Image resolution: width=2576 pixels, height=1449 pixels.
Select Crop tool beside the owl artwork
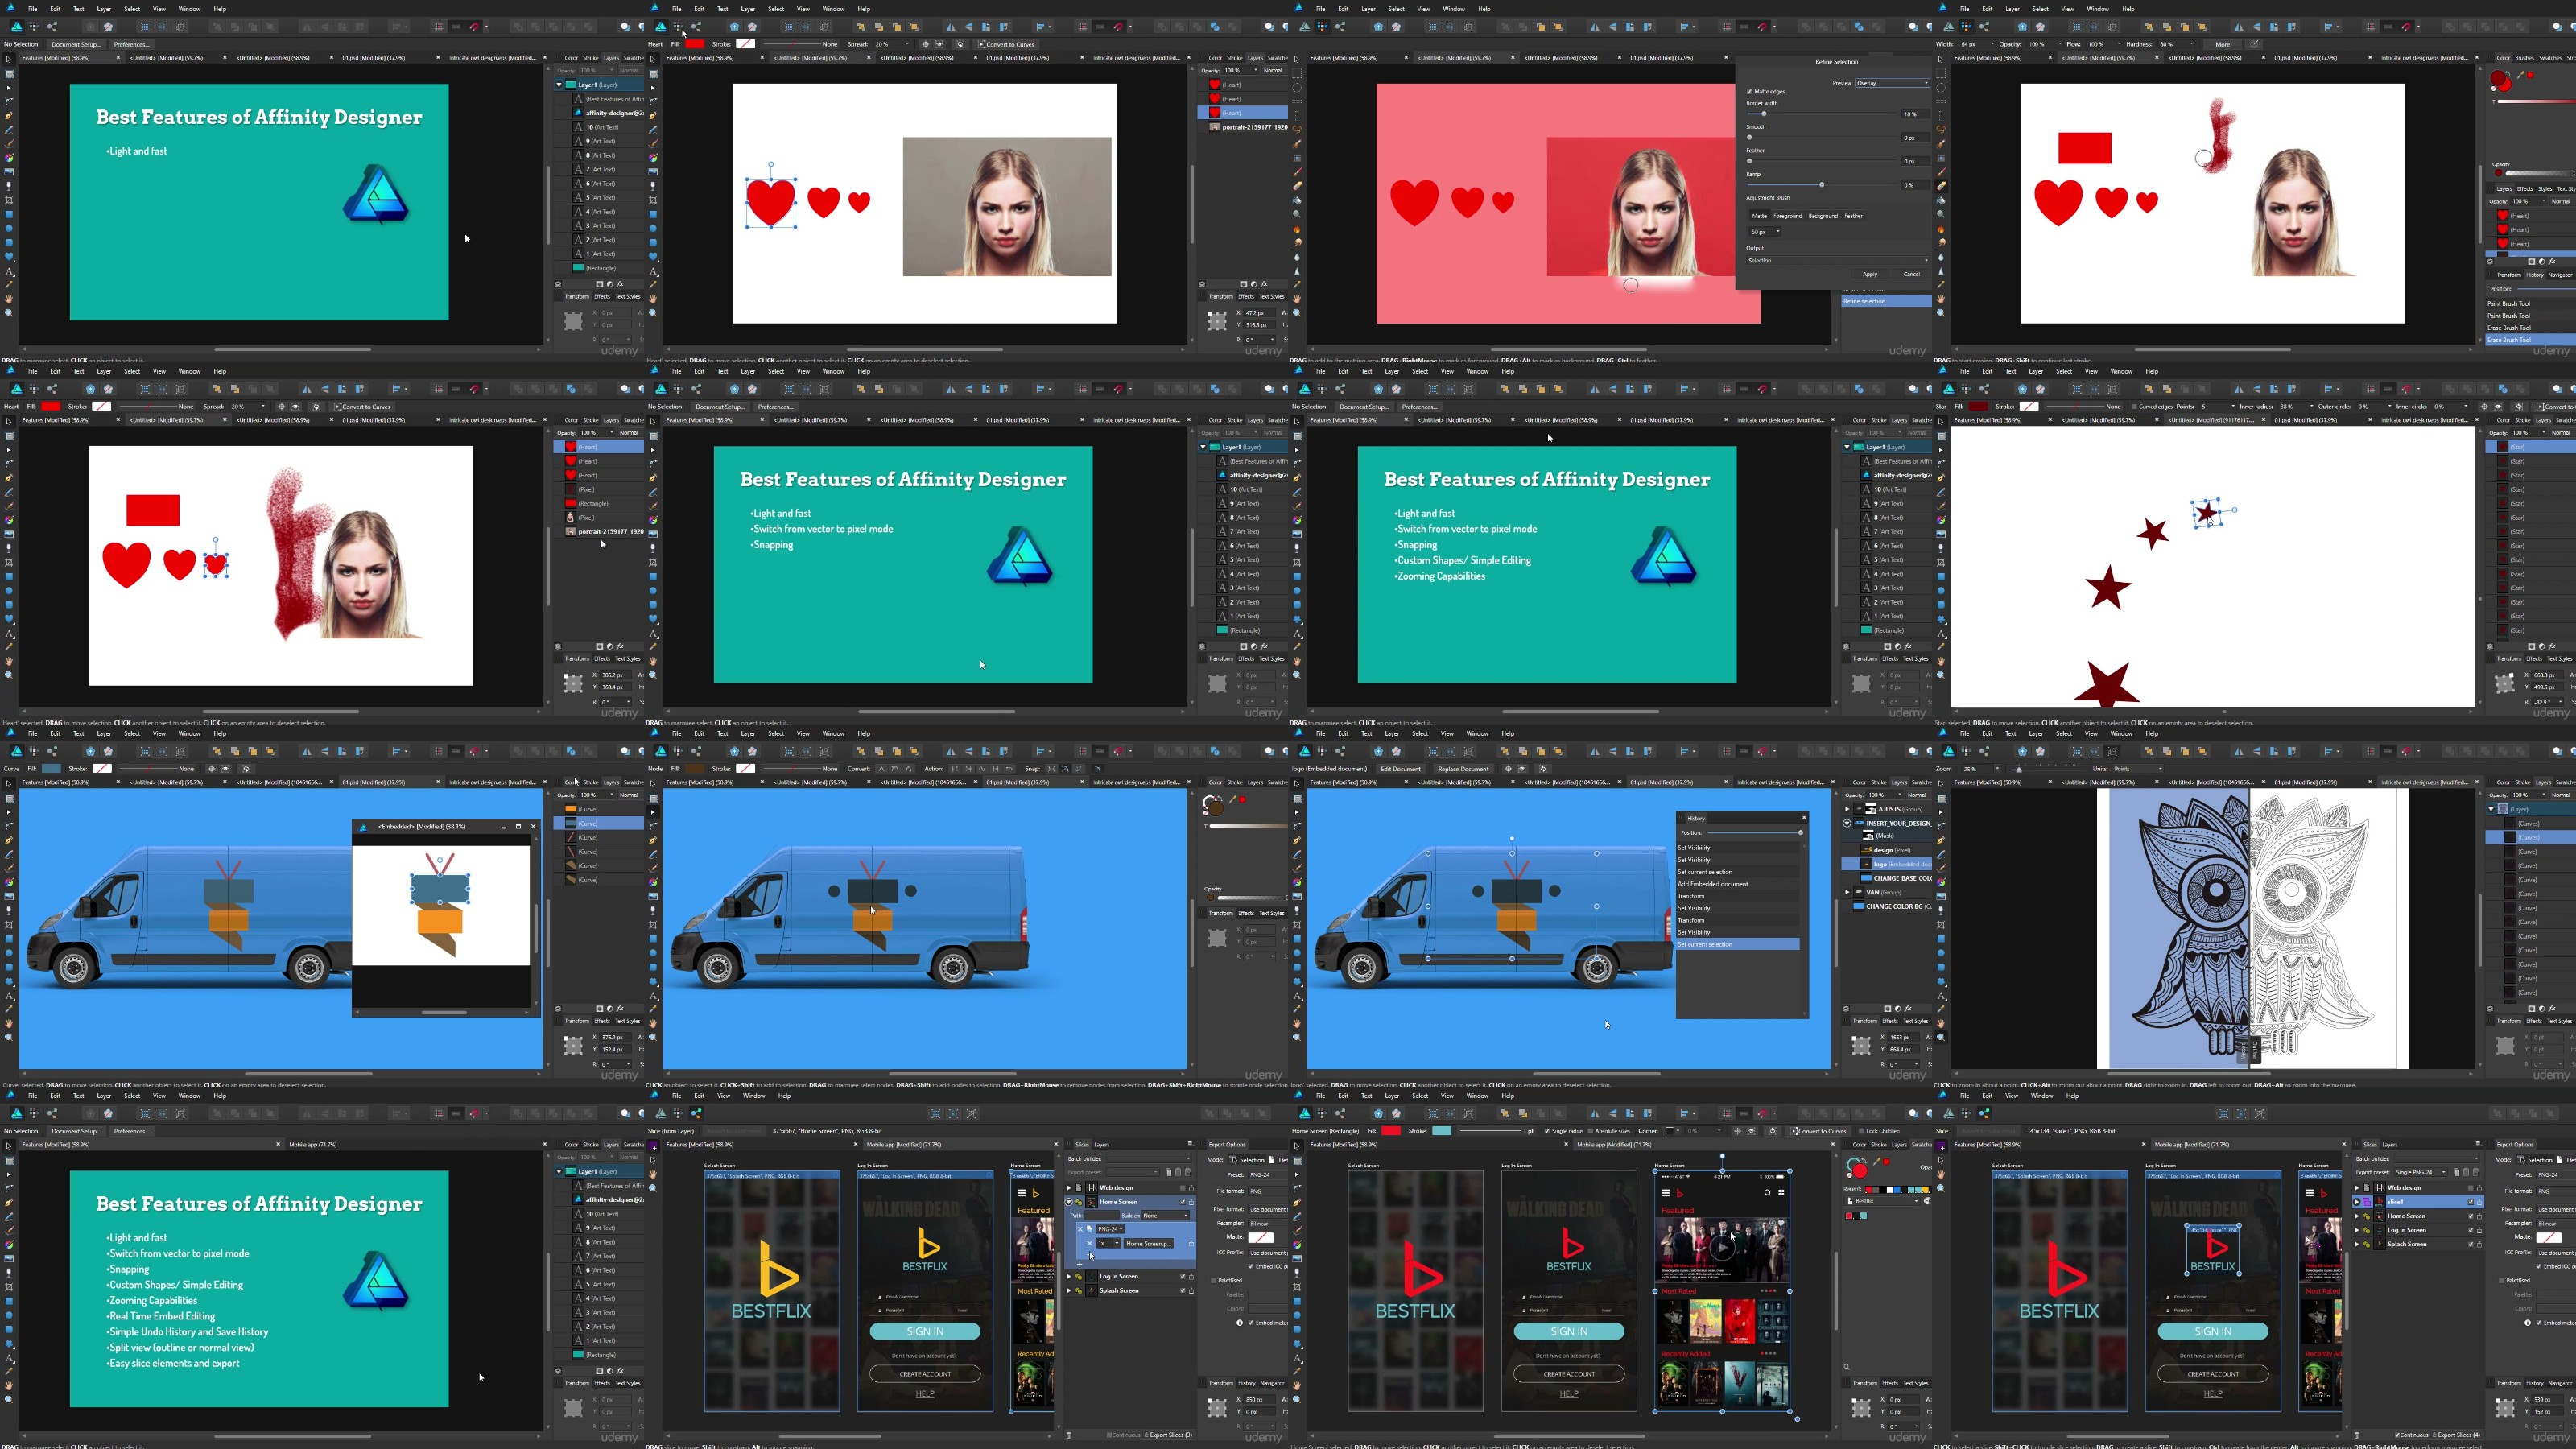(1942, 925)
